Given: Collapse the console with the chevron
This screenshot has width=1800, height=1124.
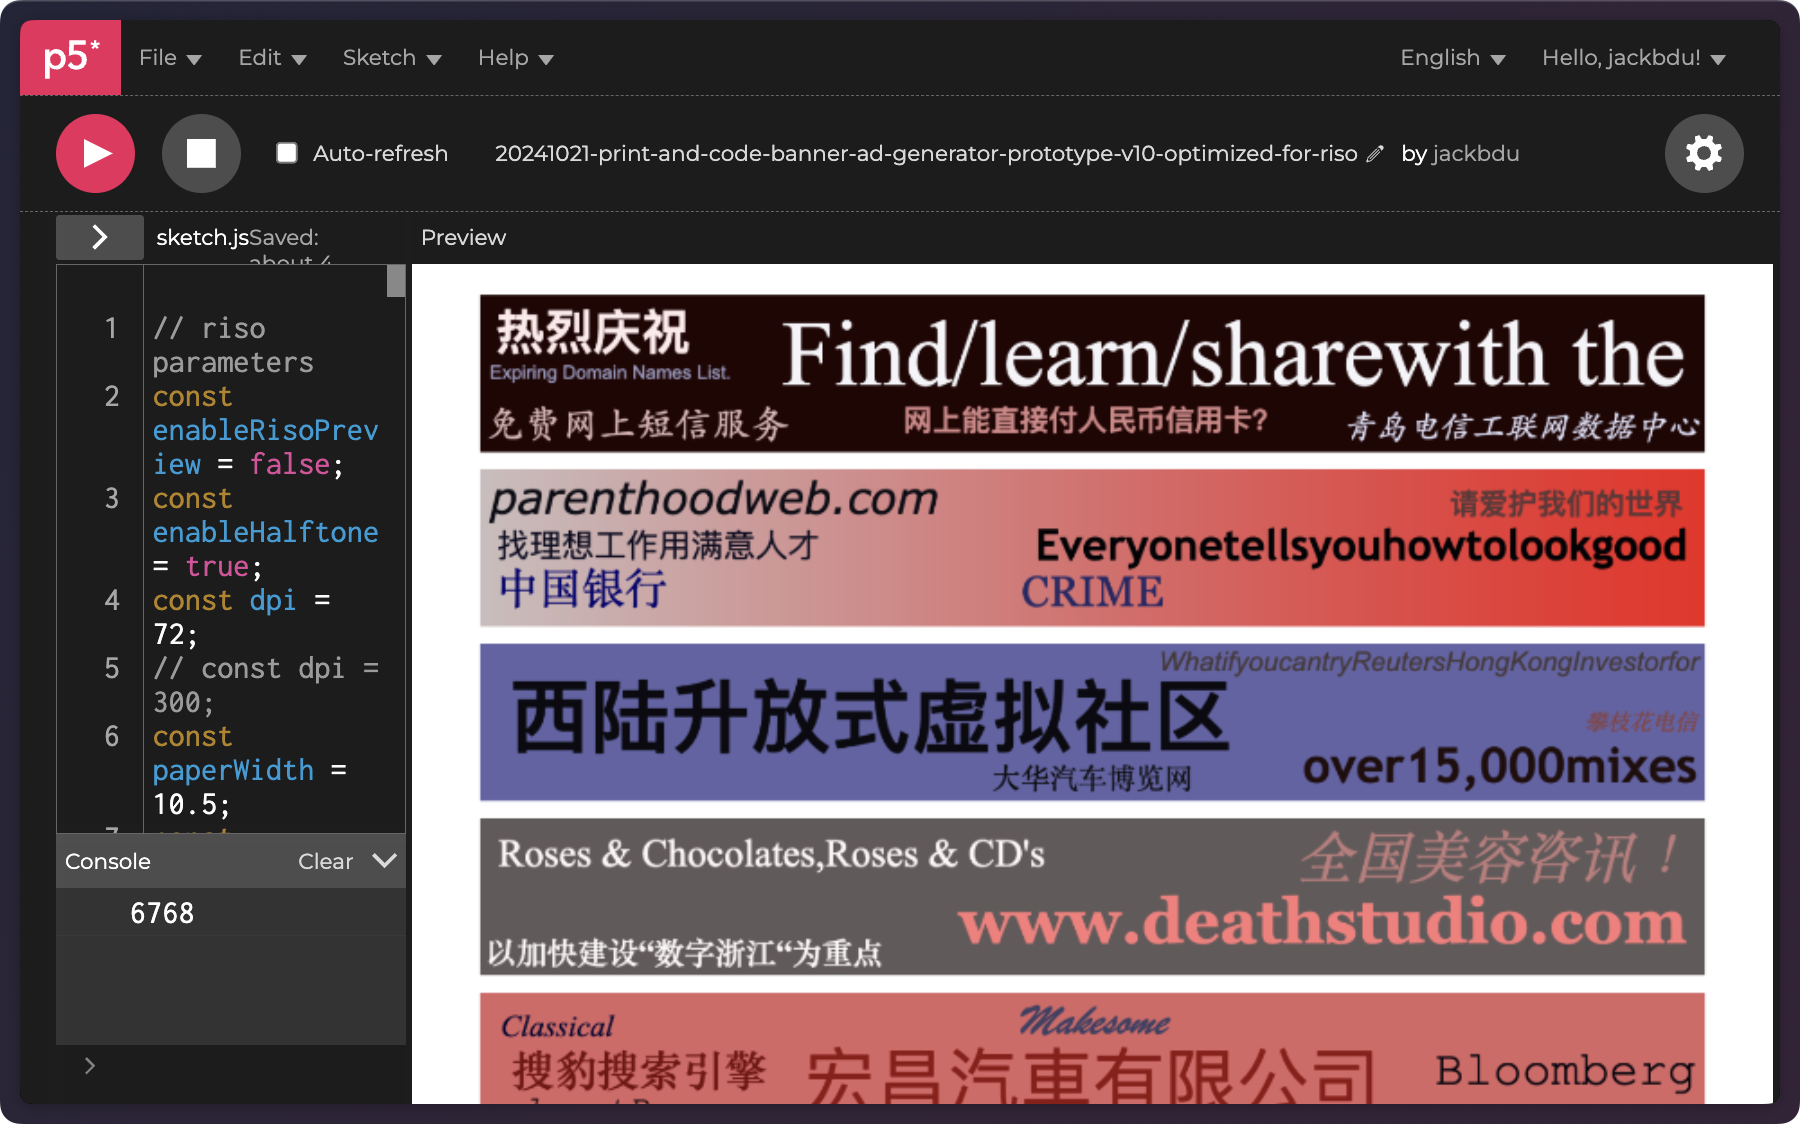Looking at the screenshot, I should pos(384,861).
